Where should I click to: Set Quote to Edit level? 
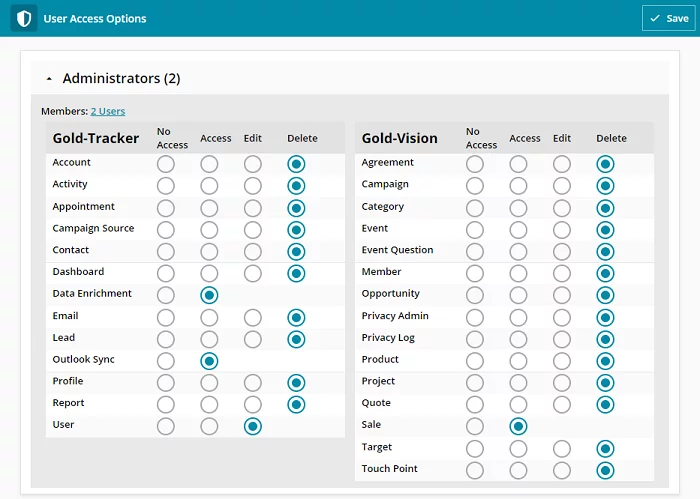562,405
